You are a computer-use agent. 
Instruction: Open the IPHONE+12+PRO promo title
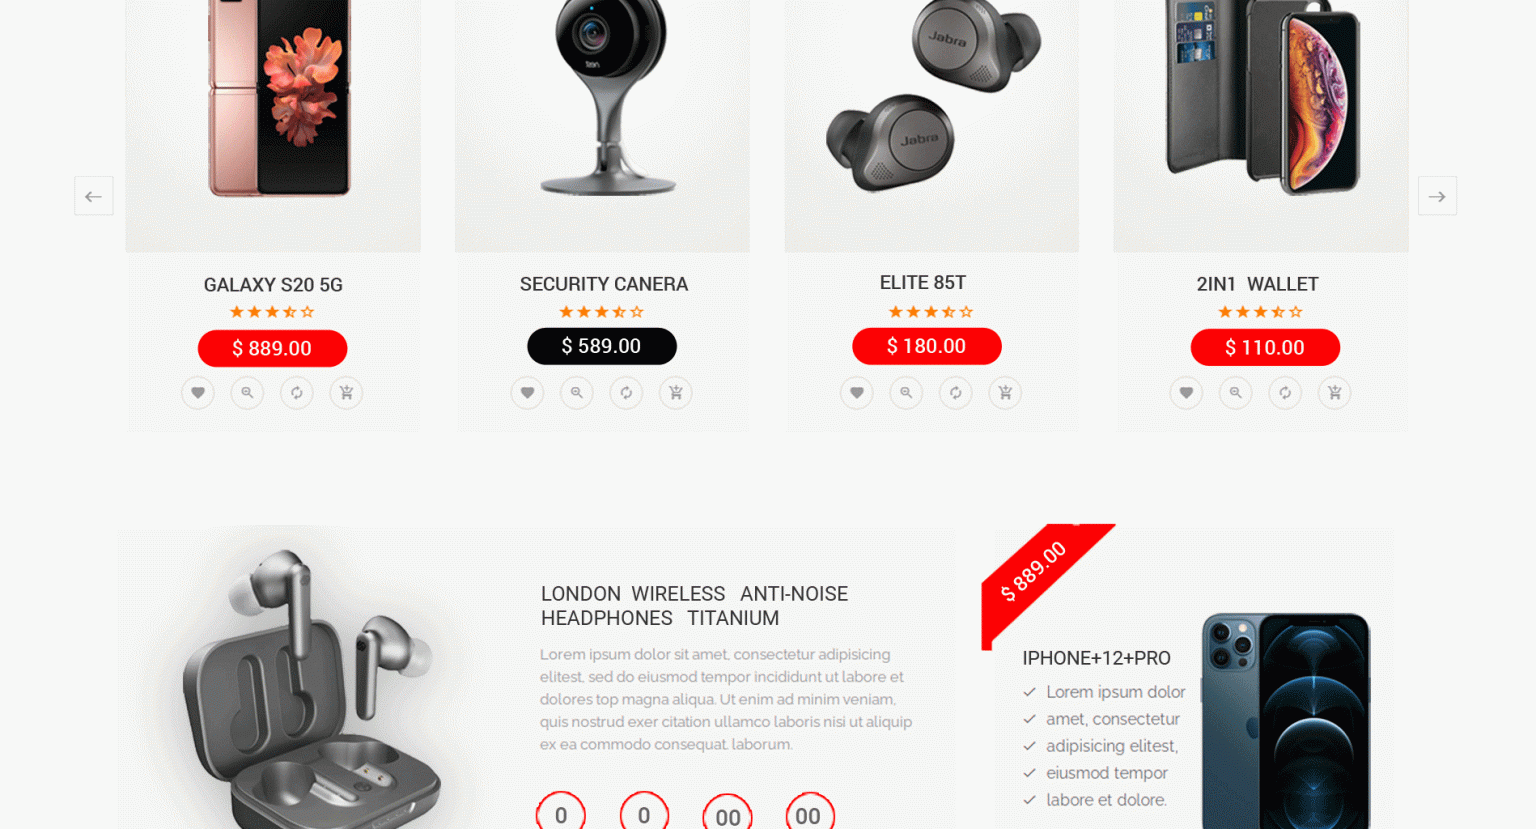coord(1096,658)
